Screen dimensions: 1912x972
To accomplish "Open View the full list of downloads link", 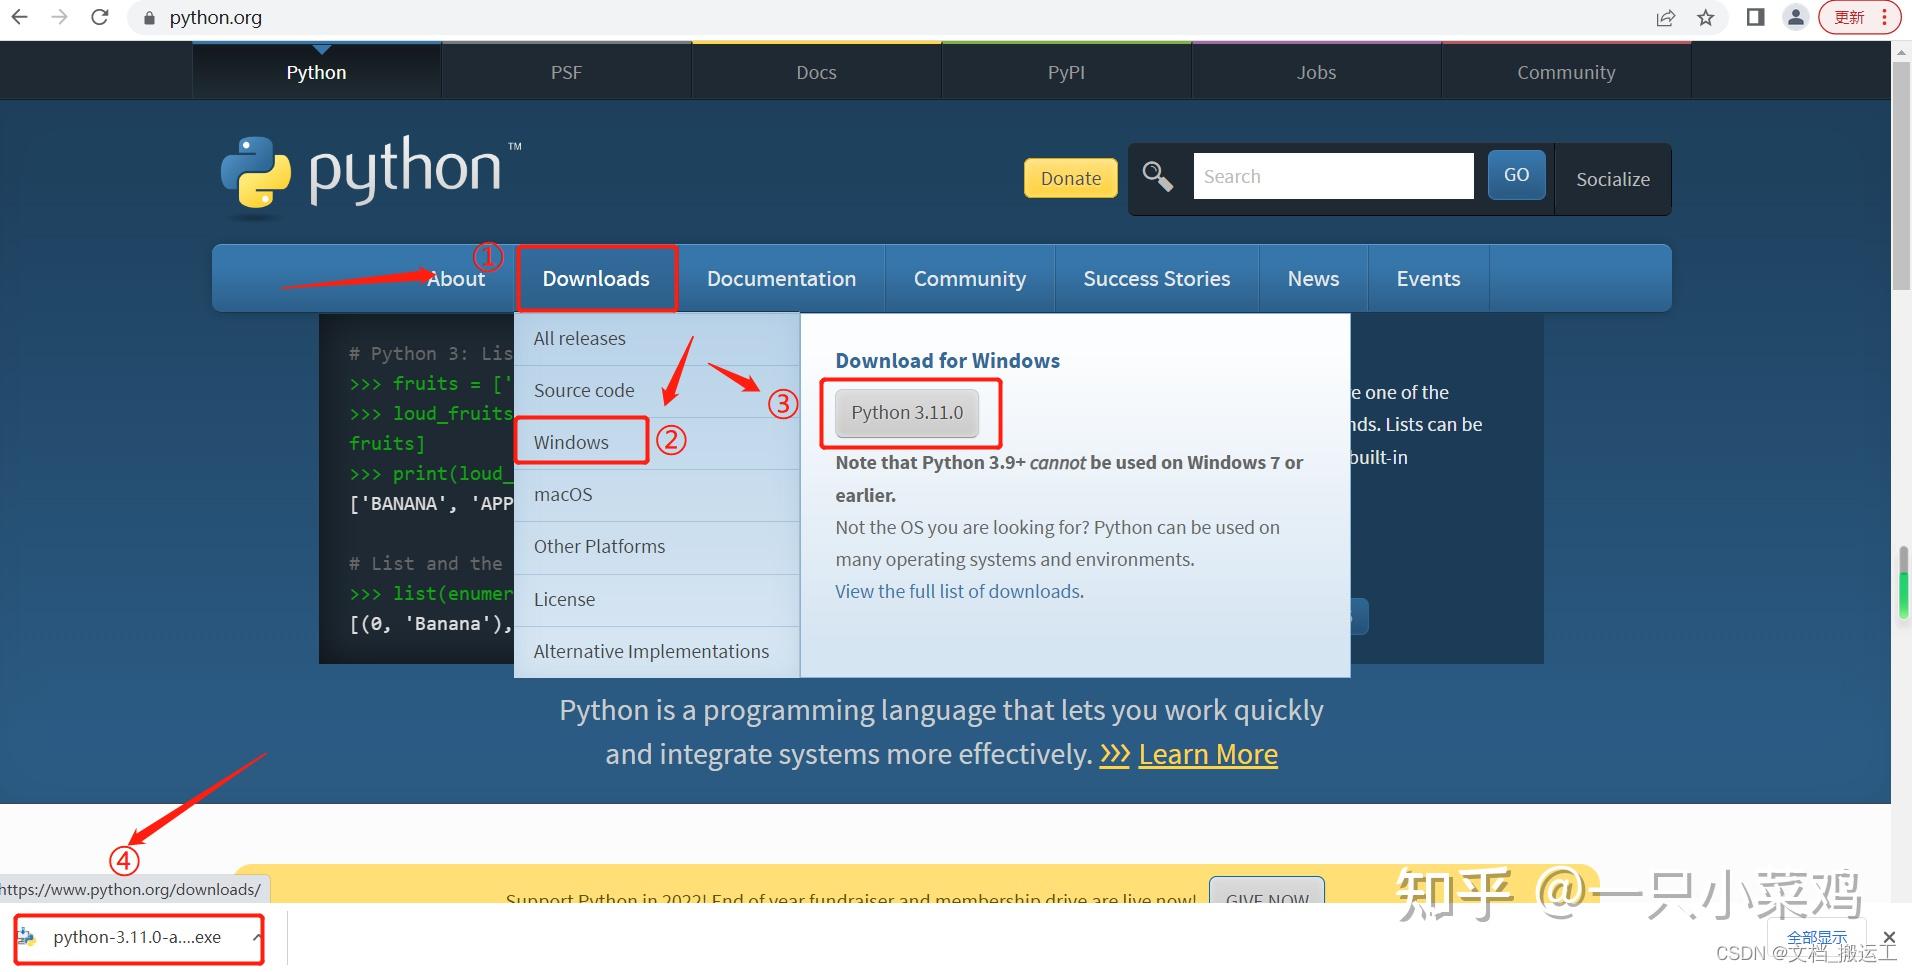I will click(958, 591).
